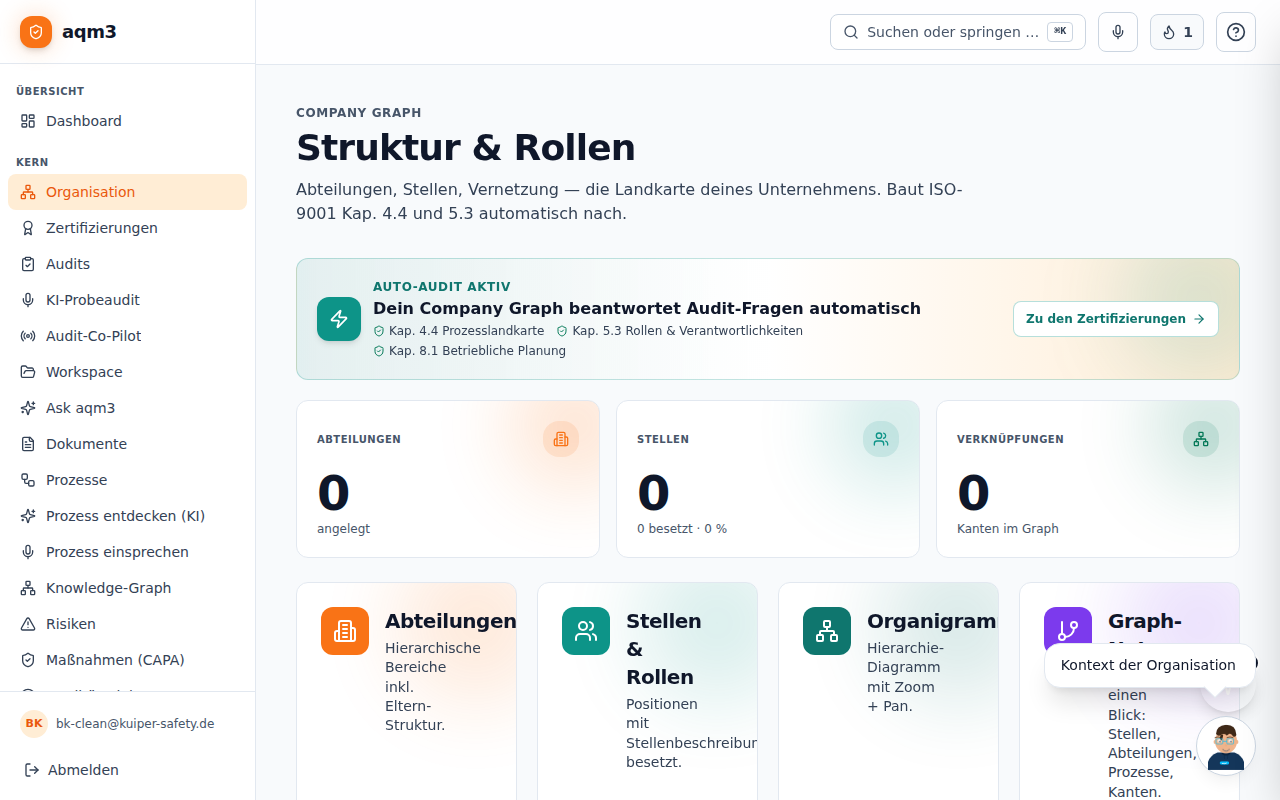Open the help question mark button

(1236, 32)
